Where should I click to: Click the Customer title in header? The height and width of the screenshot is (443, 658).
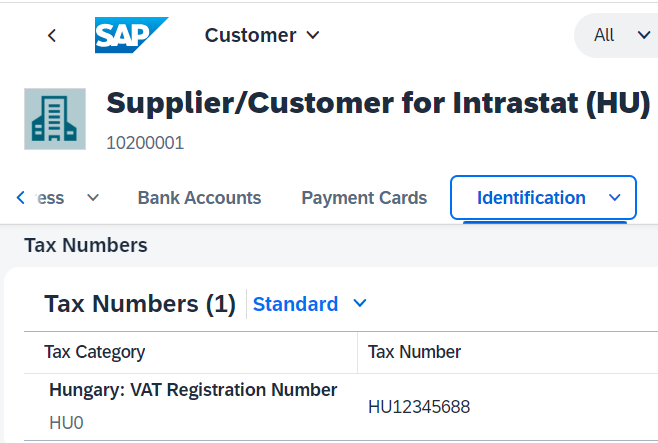pos(251,35)
